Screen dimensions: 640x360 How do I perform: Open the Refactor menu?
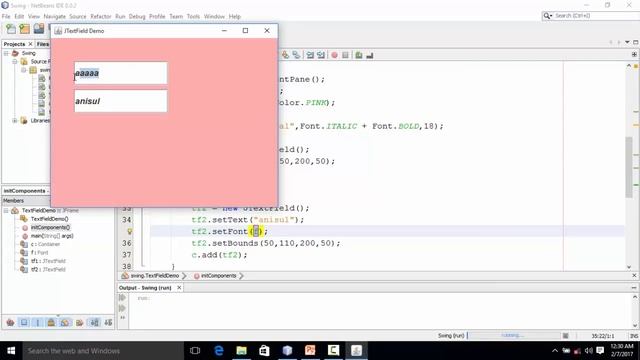point(101,16)
